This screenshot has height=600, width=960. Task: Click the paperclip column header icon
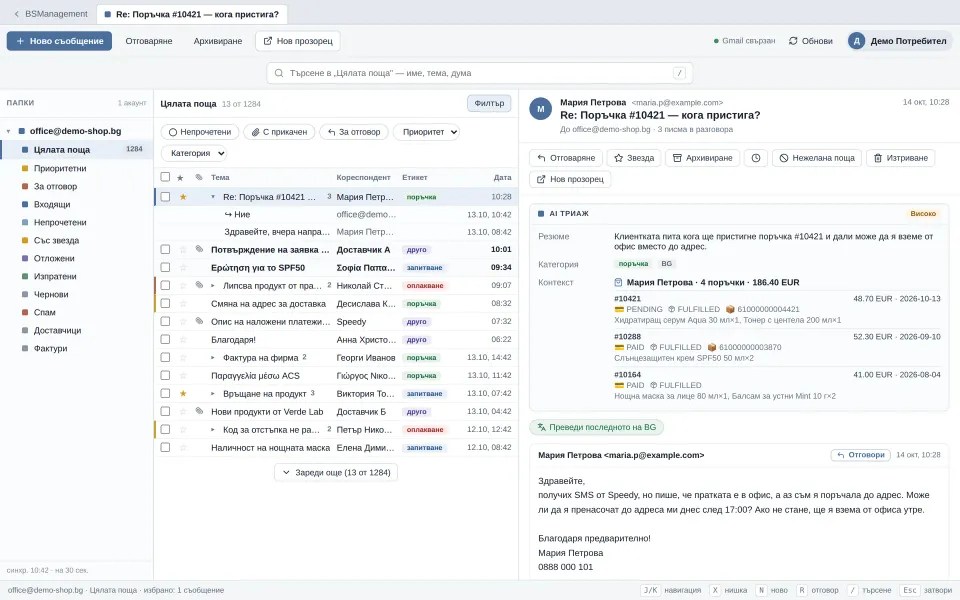(199, 177)
